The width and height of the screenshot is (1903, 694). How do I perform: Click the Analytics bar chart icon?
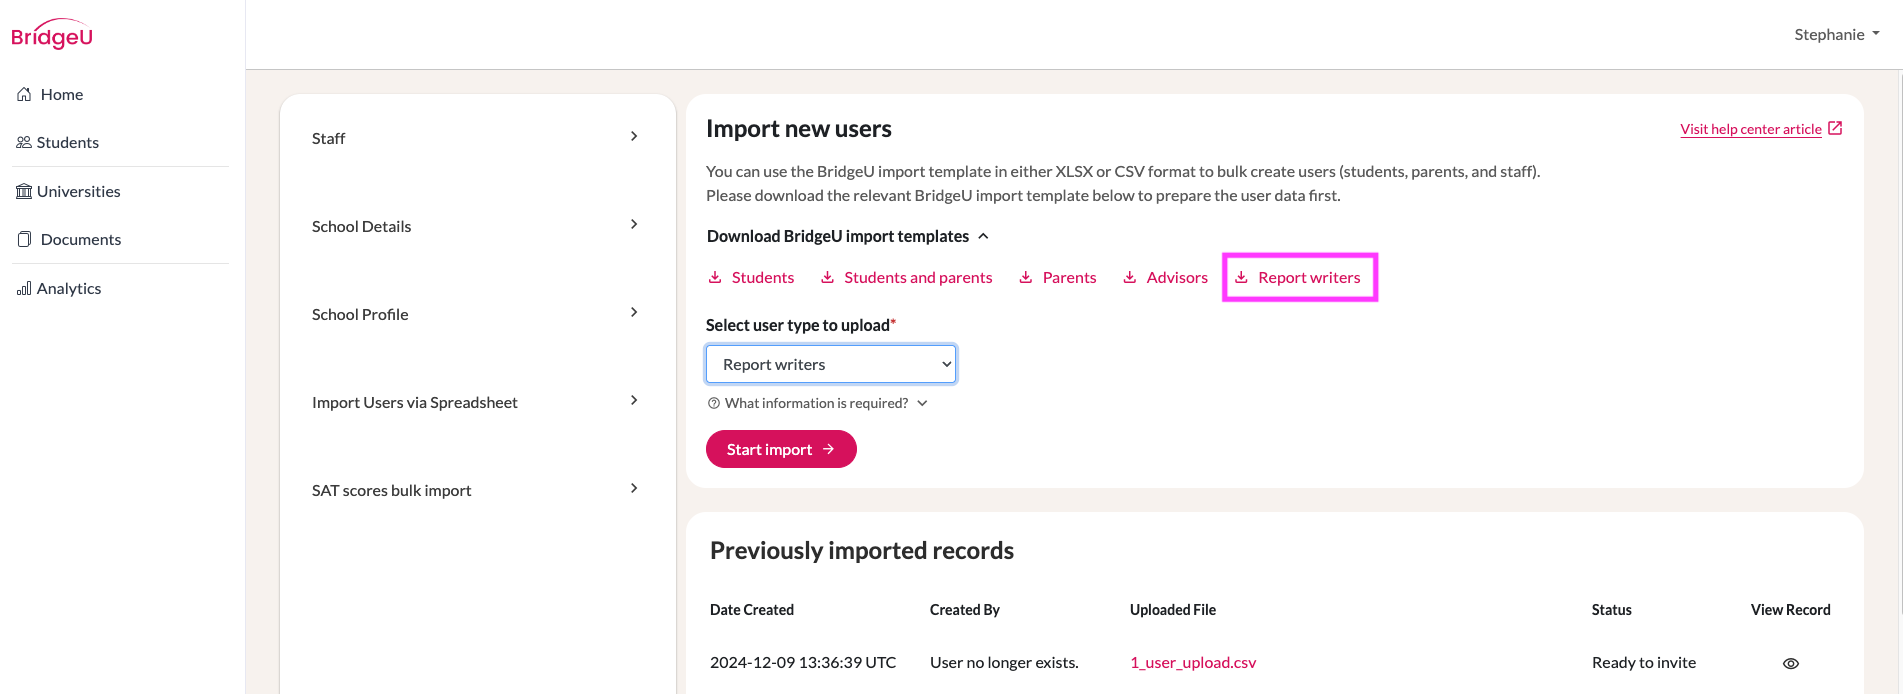click(x=24, y=288)
